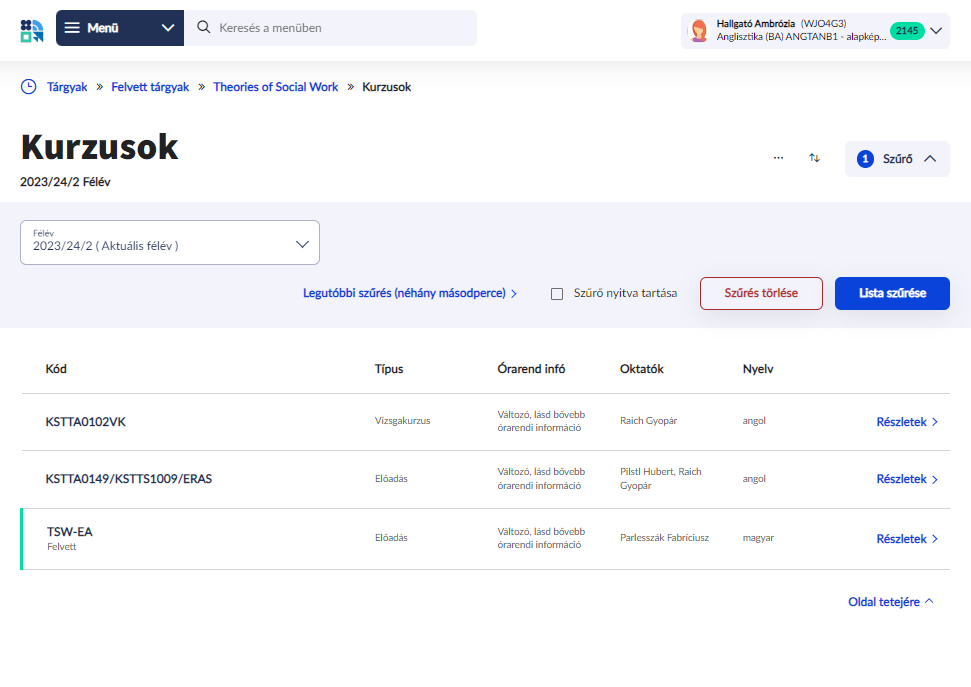Open the three-dots more options icon
The width and height of the screenshot is (971, 687).
tap(779, 158)
